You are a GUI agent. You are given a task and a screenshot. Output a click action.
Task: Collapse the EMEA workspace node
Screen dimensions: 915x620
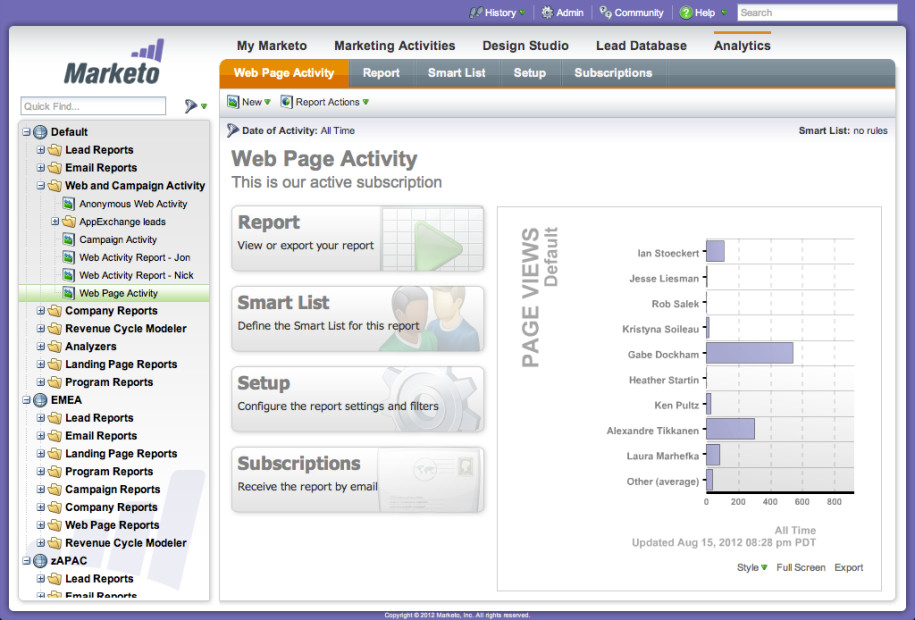click(27, 400)
